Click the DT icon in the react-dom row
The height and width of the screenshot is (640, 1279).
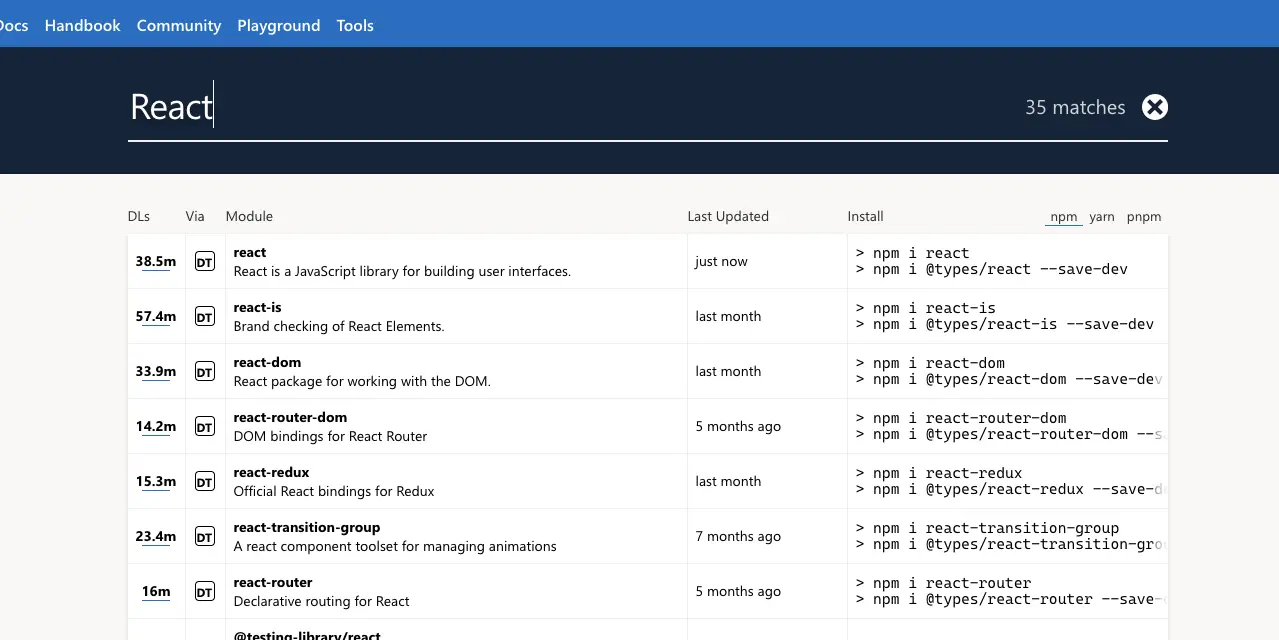[x=204, y=372]
